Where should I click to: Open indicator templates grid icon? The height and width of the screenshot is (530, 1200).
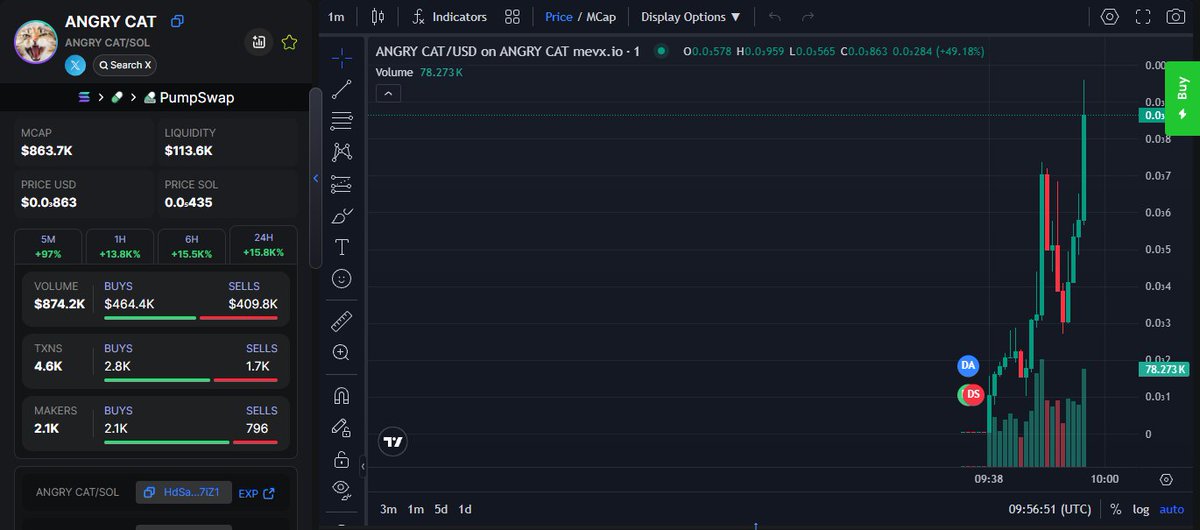click(x=513, y=17)
